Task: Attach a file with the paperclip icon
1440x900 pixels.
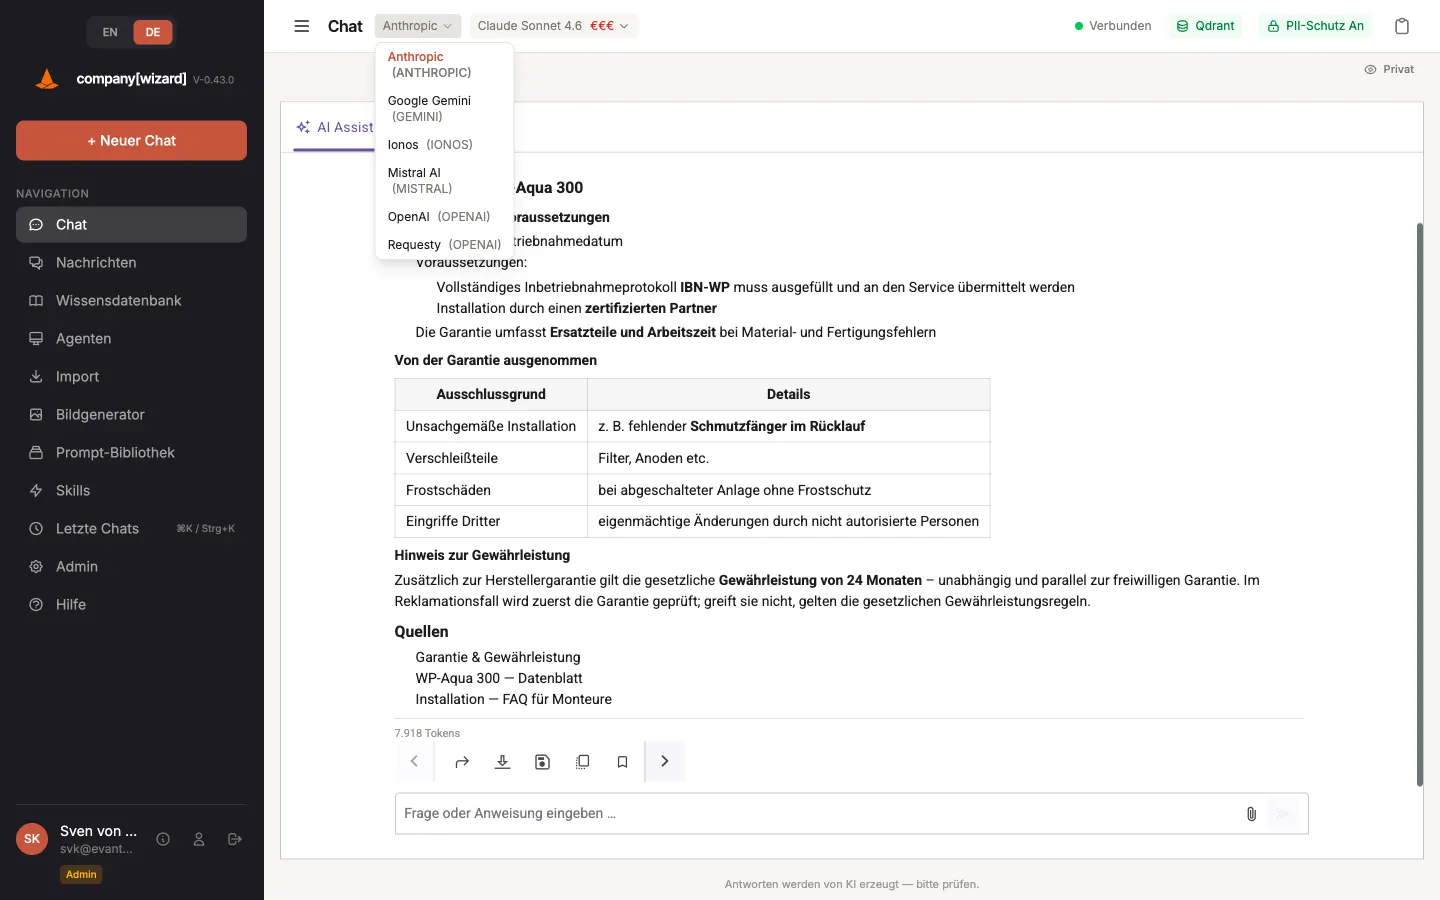Action: click(x=1251, y=814)
